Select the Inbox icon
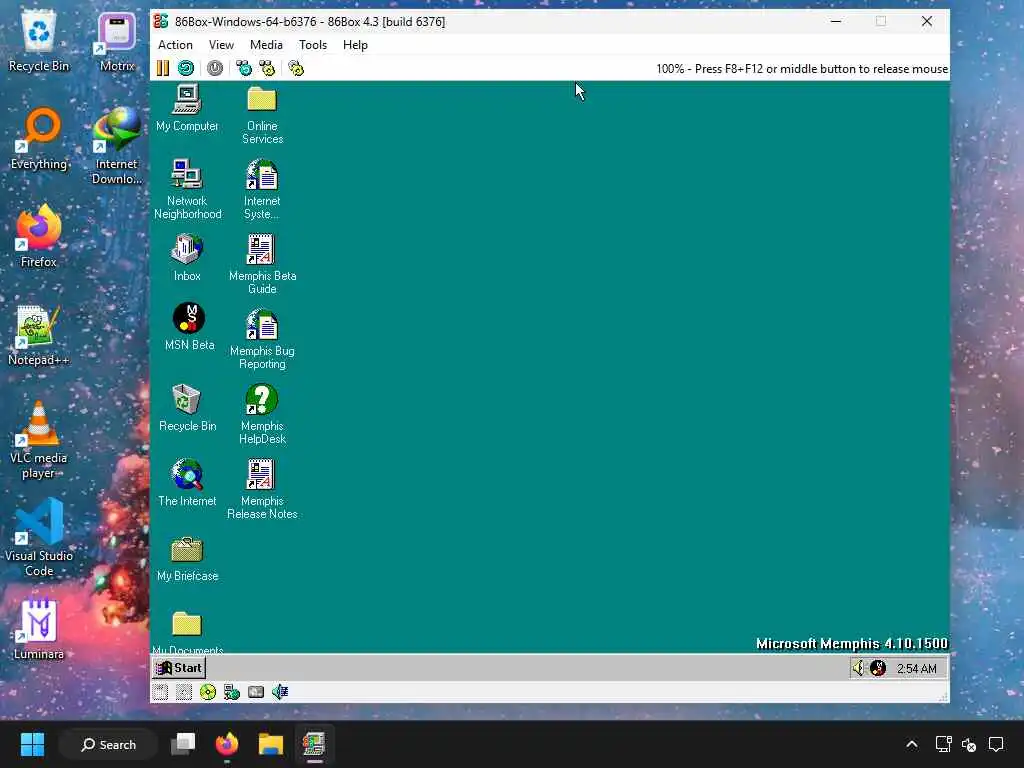Viewport: 1024px width, 768px height. click(x=187, y=258)
